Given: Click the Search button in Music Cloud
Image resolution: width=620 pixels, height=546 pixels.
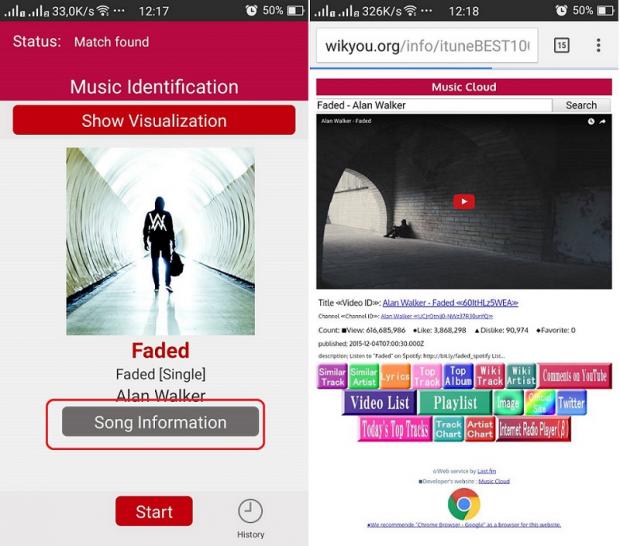Looking at the screenshot, I should click(x=581, y=105).
